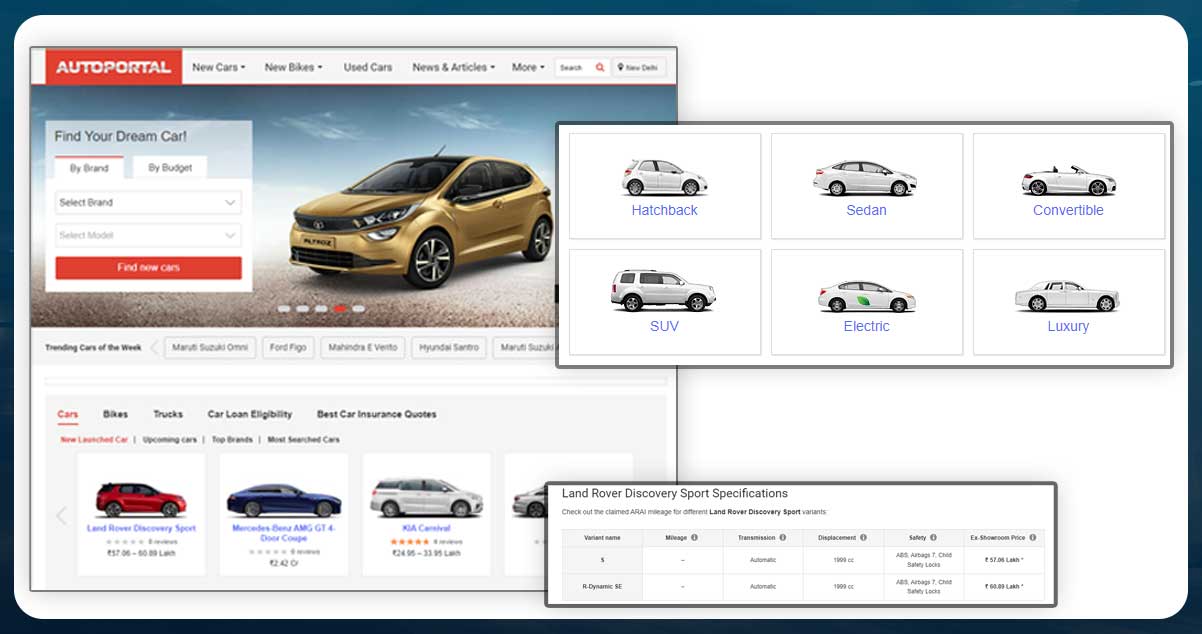This screenshot has width=1202, height=634.
Task: Open the News & Articles menu
Action: tap(454, 67)
